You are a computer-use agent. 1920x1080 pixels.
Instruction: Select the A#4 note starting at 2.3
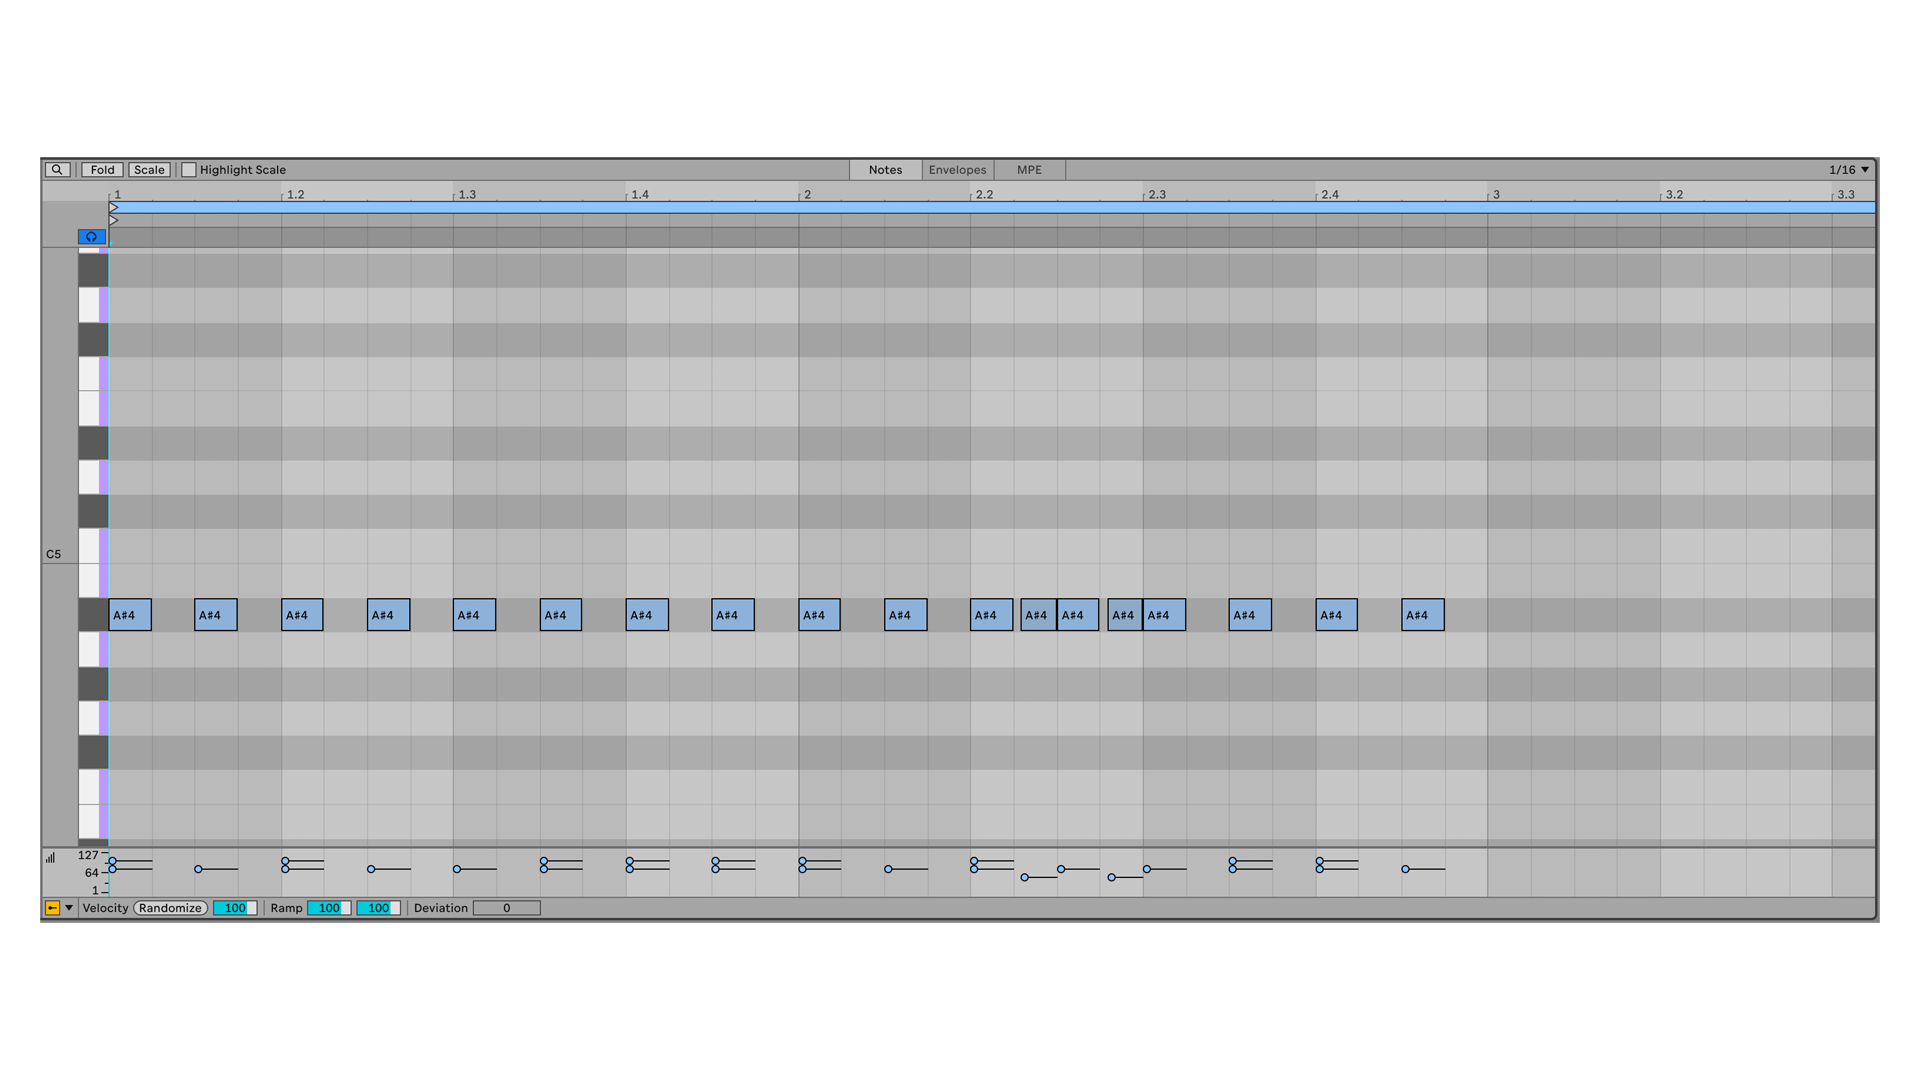[1164, 615]
